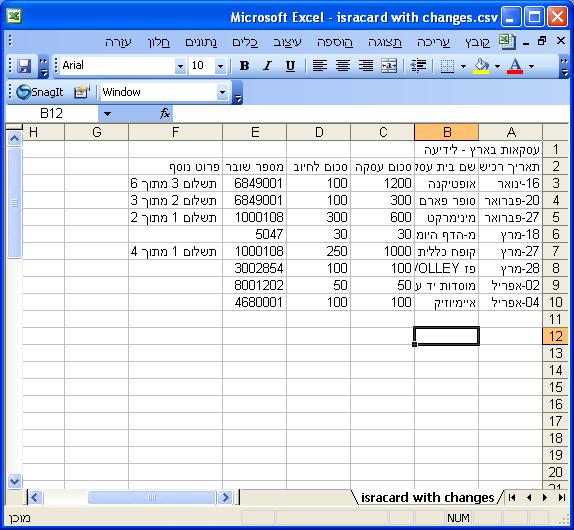The height and width of the screenshot is (530, 574).
Task: Expand Standard toolbar options next to Save
Action: (x=44, y=67)
